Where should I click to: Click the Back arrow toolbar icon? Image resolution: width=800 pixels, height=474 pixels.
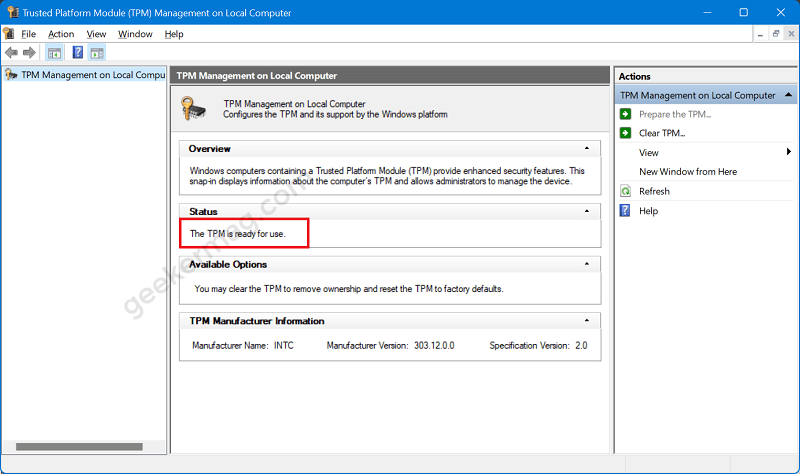tap(11, 53)
